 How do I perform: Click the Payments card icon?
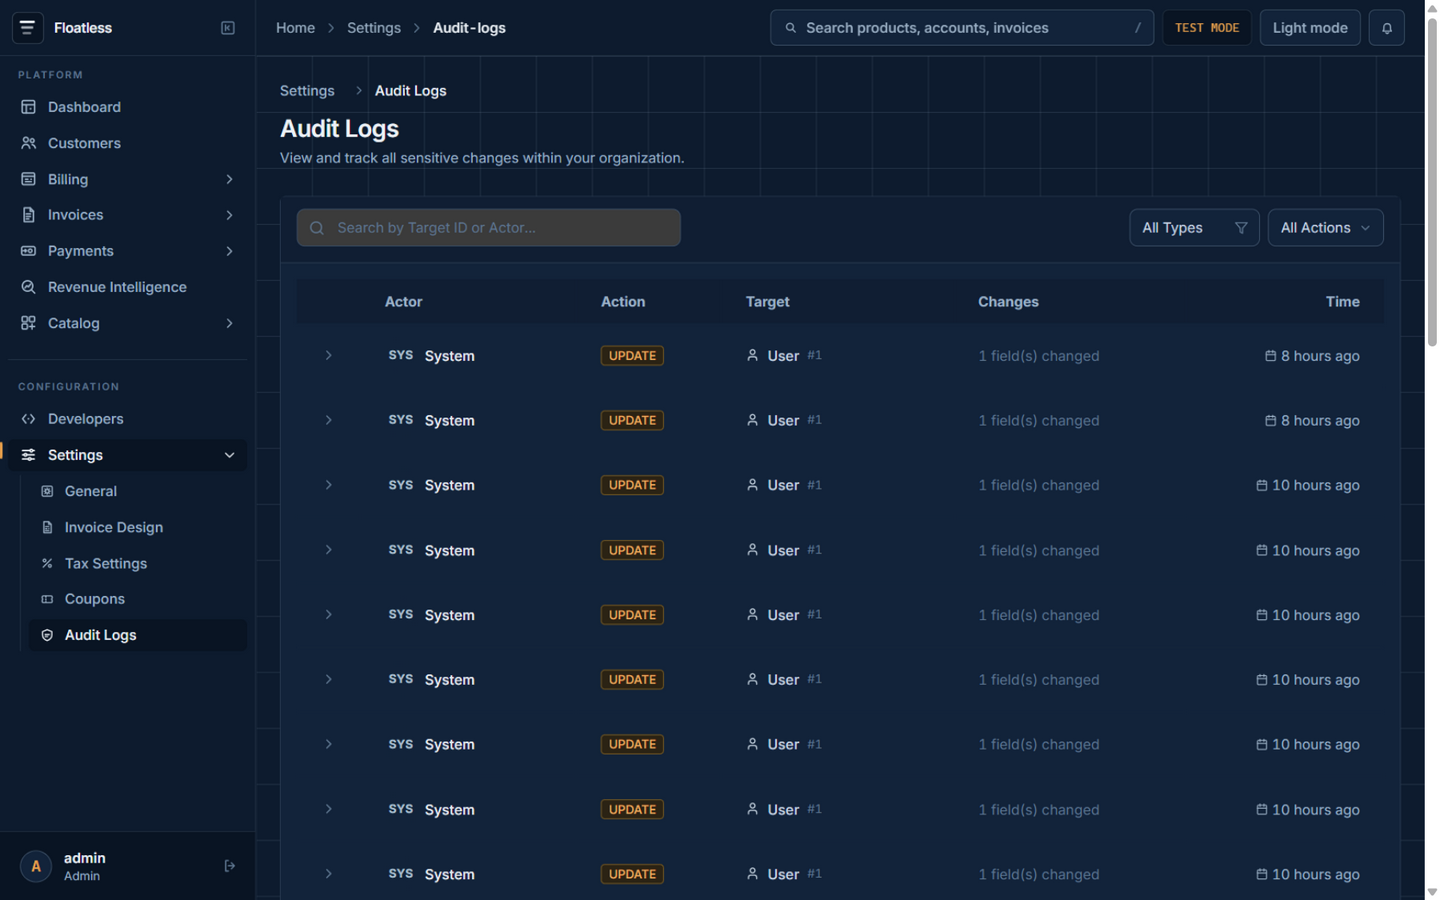[28, 251]
